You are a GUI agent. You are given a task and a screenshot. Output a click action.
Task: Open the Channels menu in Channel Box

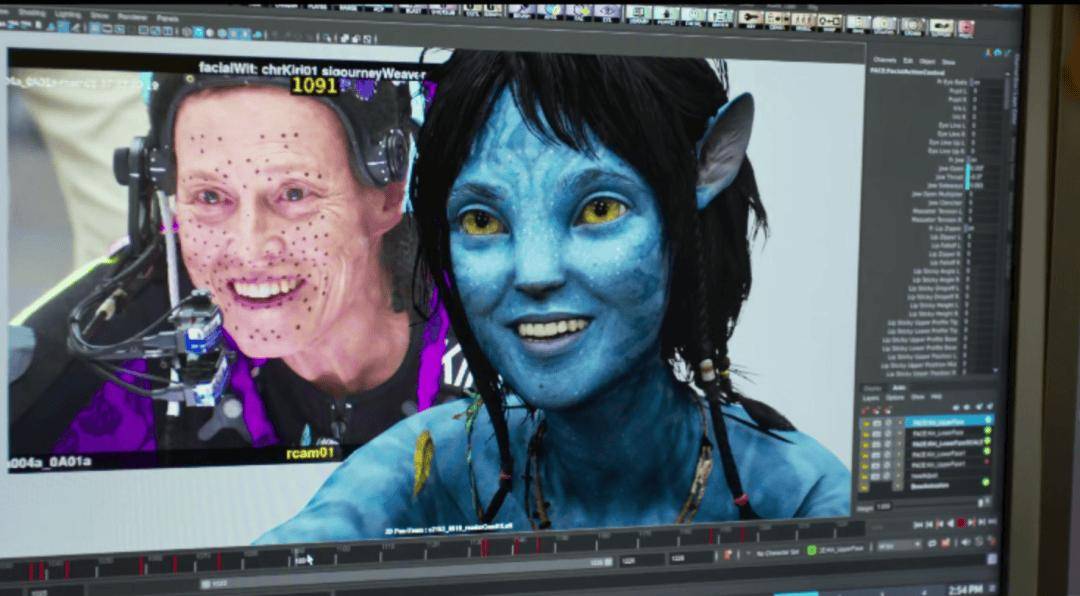[884, 60]
